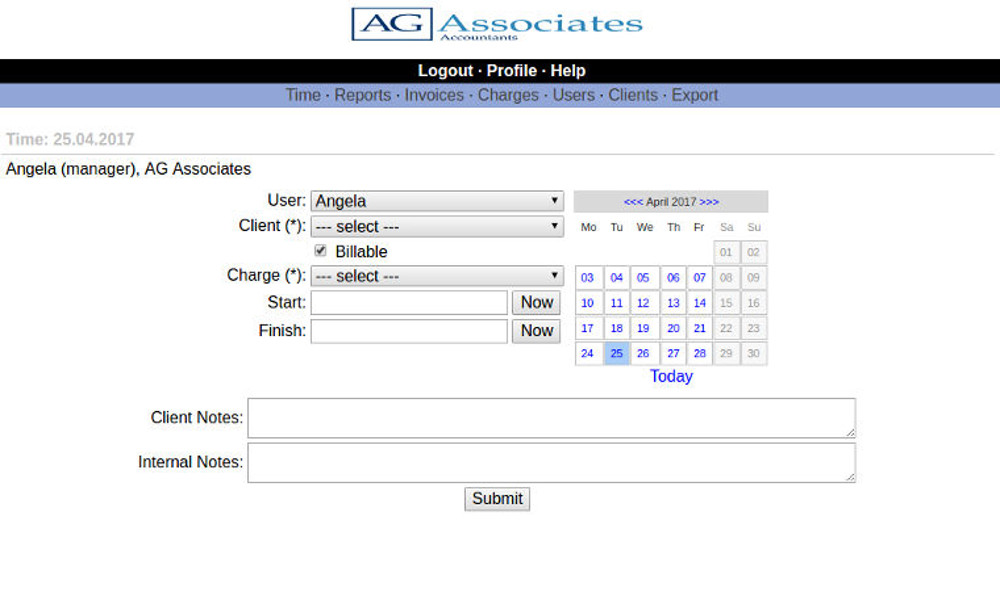Viewport: 1000px width, 600px height.
Task: Click the Logout link
Action: (445, 71)
